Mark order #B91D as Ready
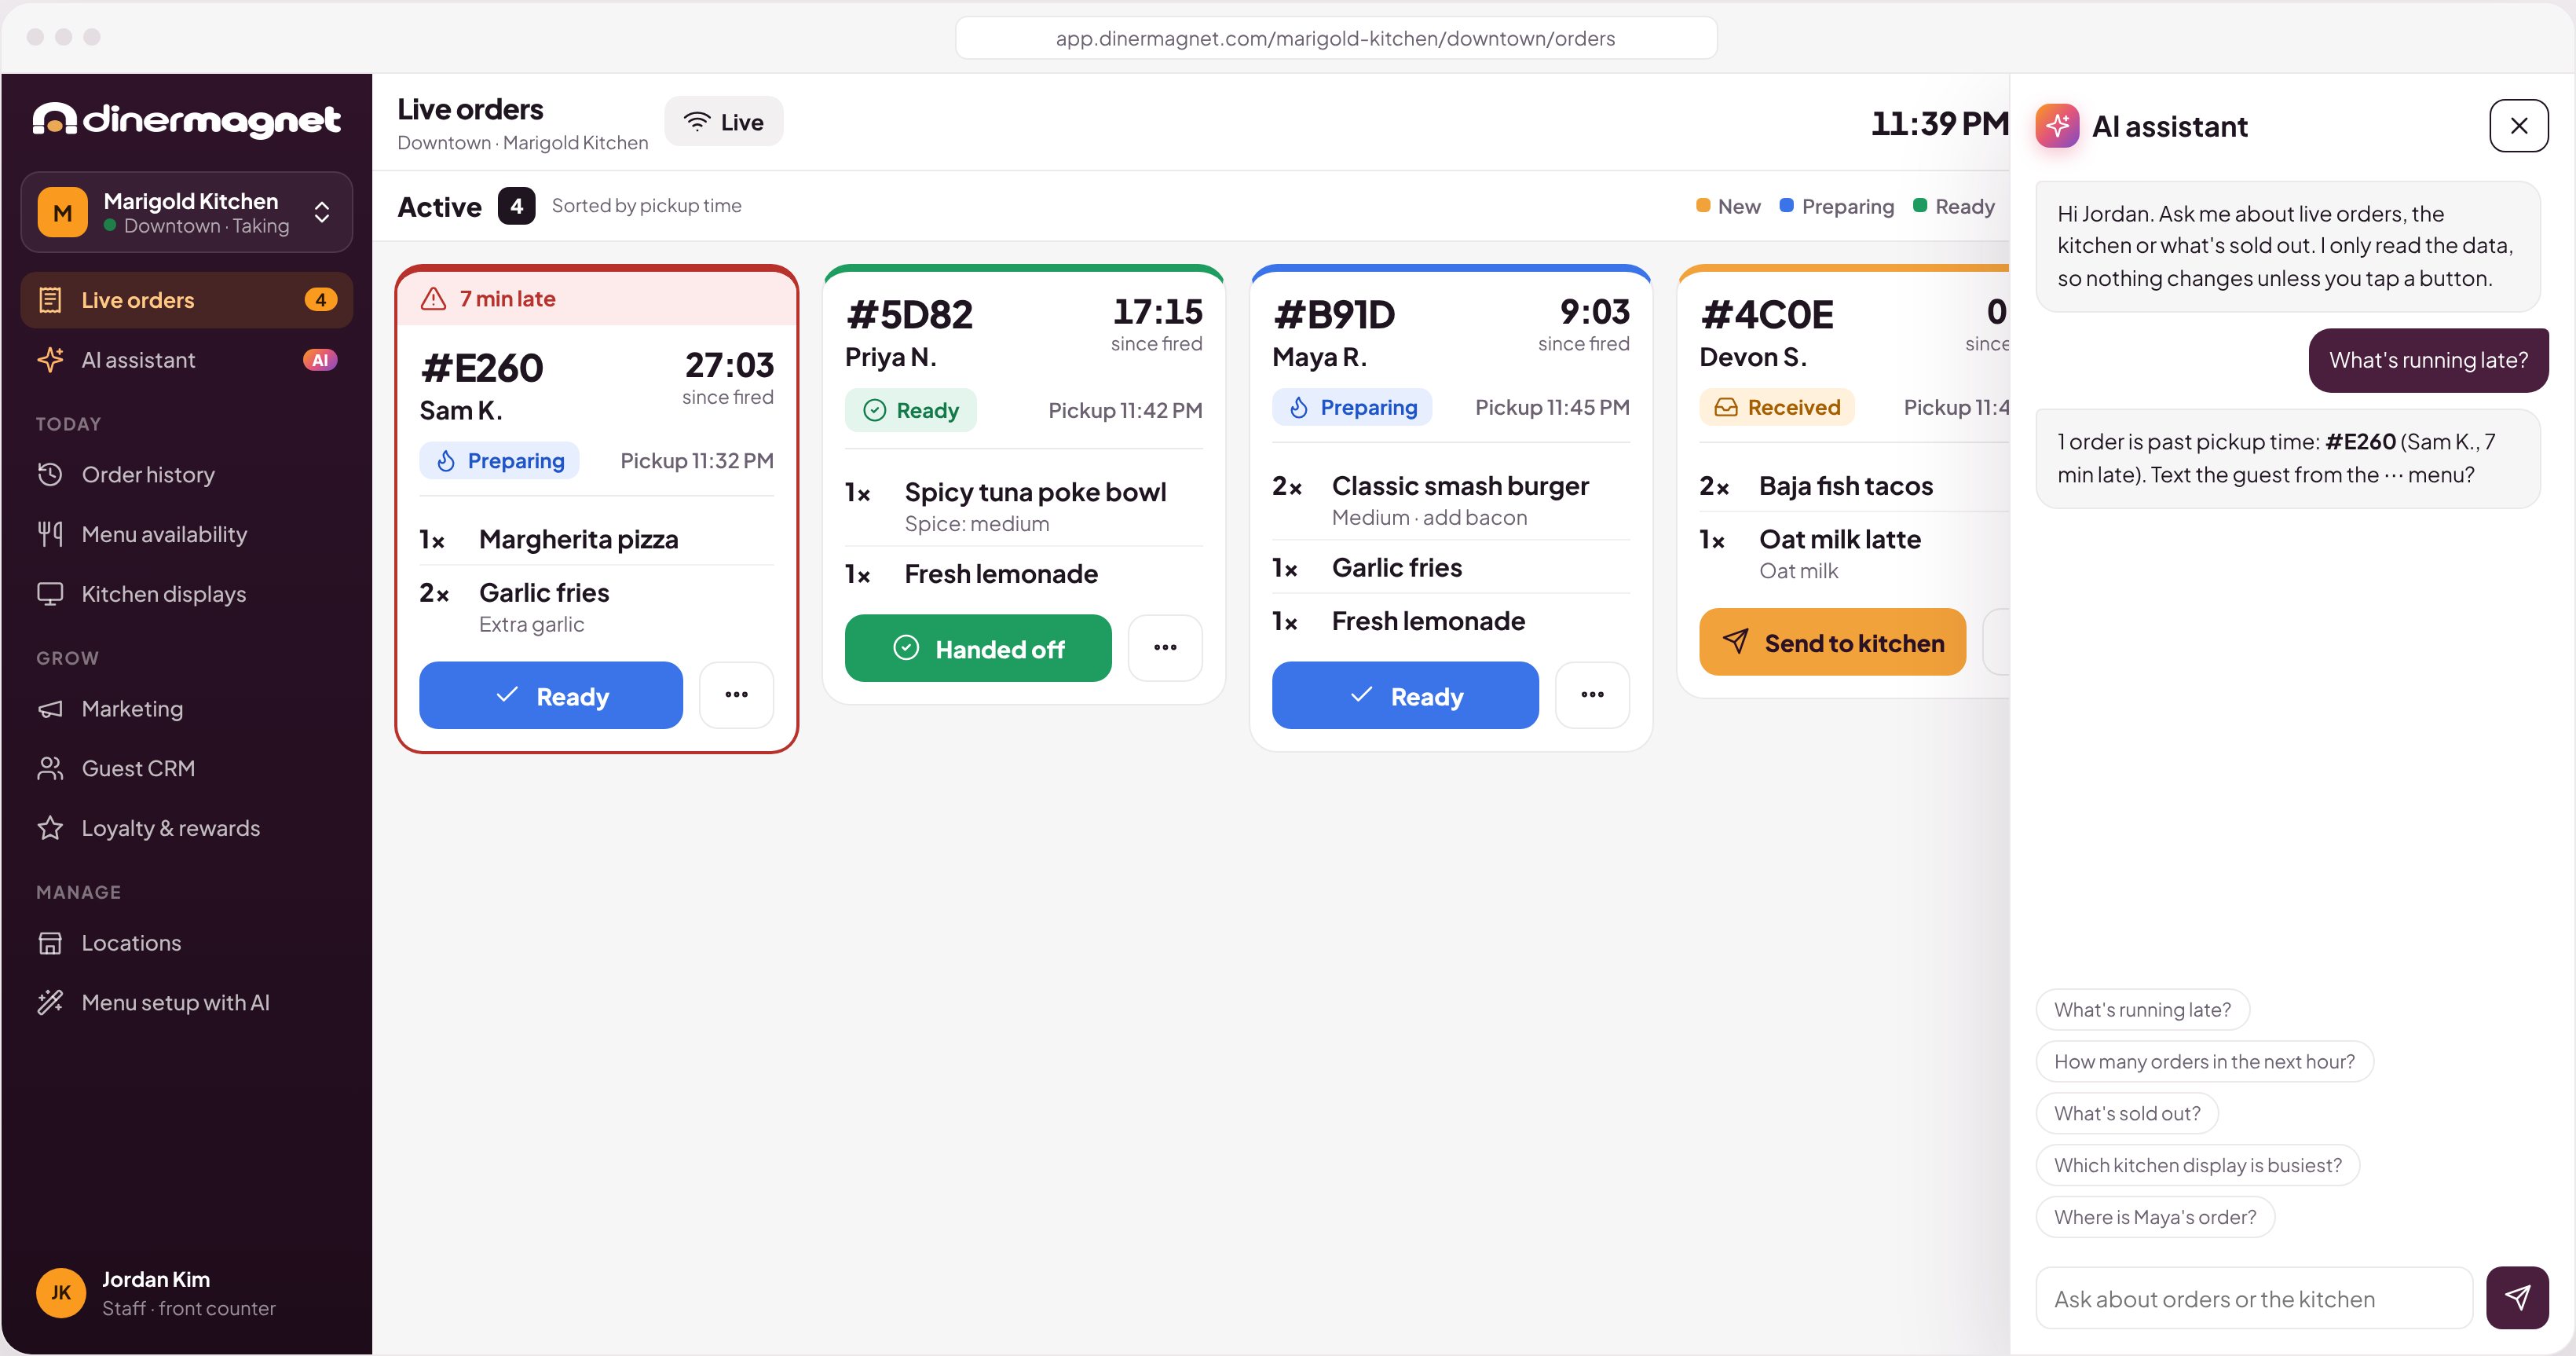Screen dimensions: 2576x1356 tap(1405, 695)
